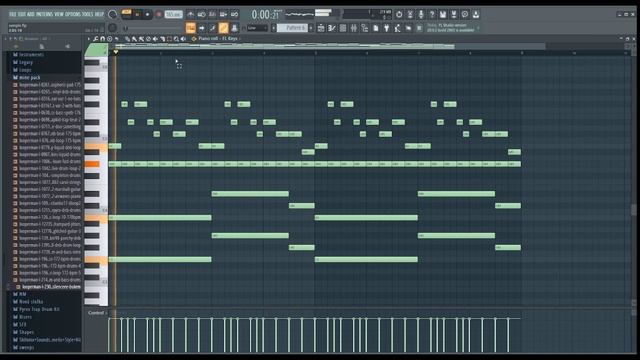Click the tempo display
This screenshot has width=640, height=360.
pos(173,15)
